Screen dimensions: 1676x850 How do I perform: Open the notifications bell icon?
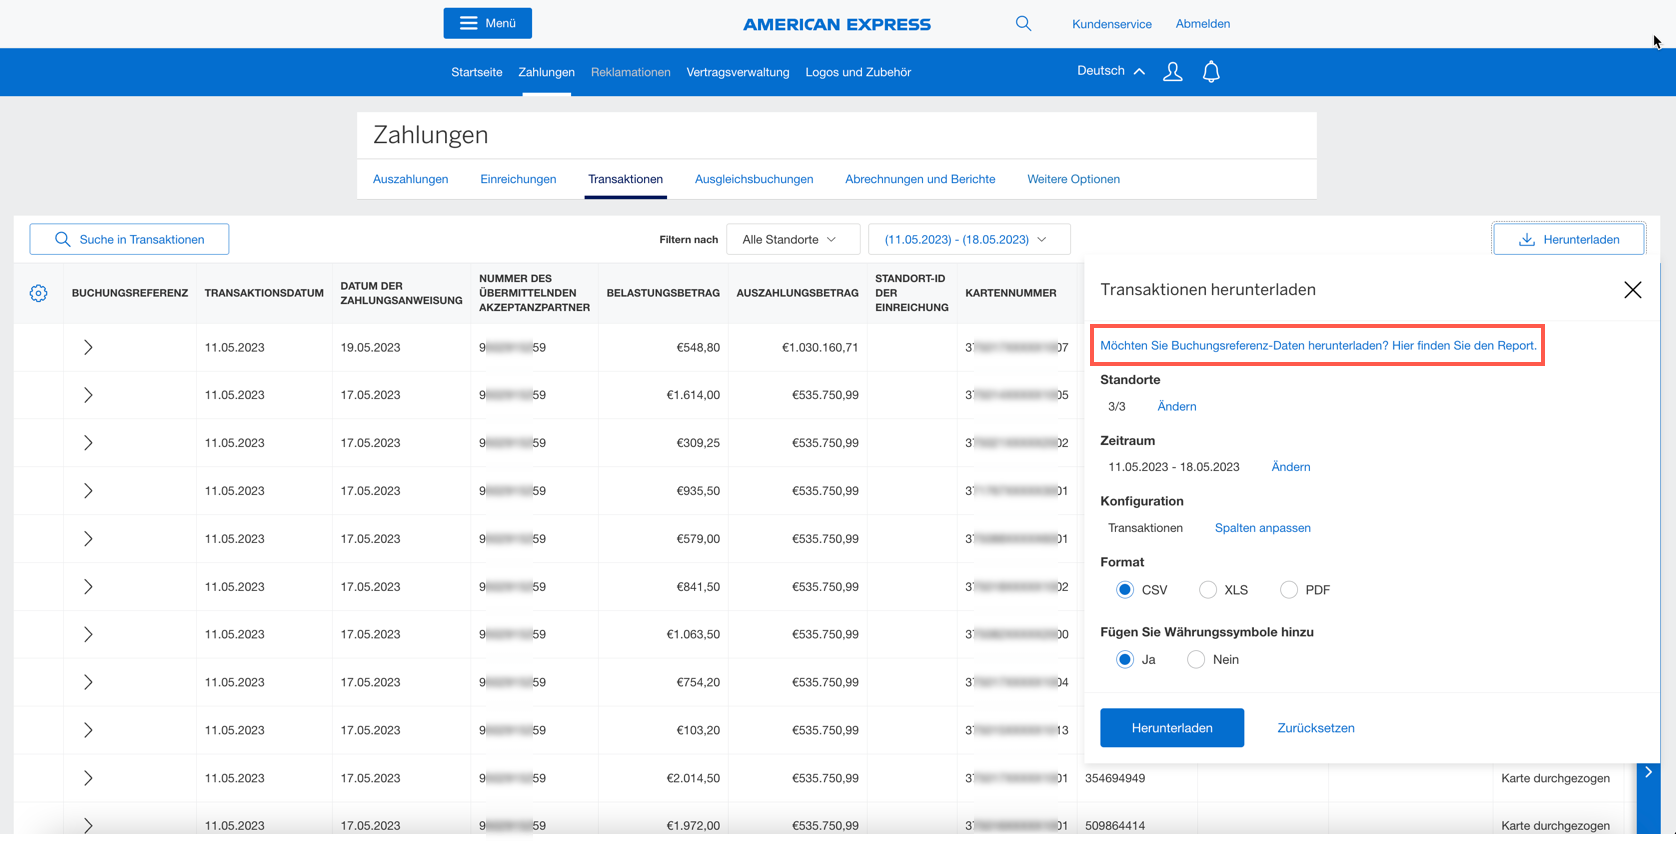tap(1211, 72)
